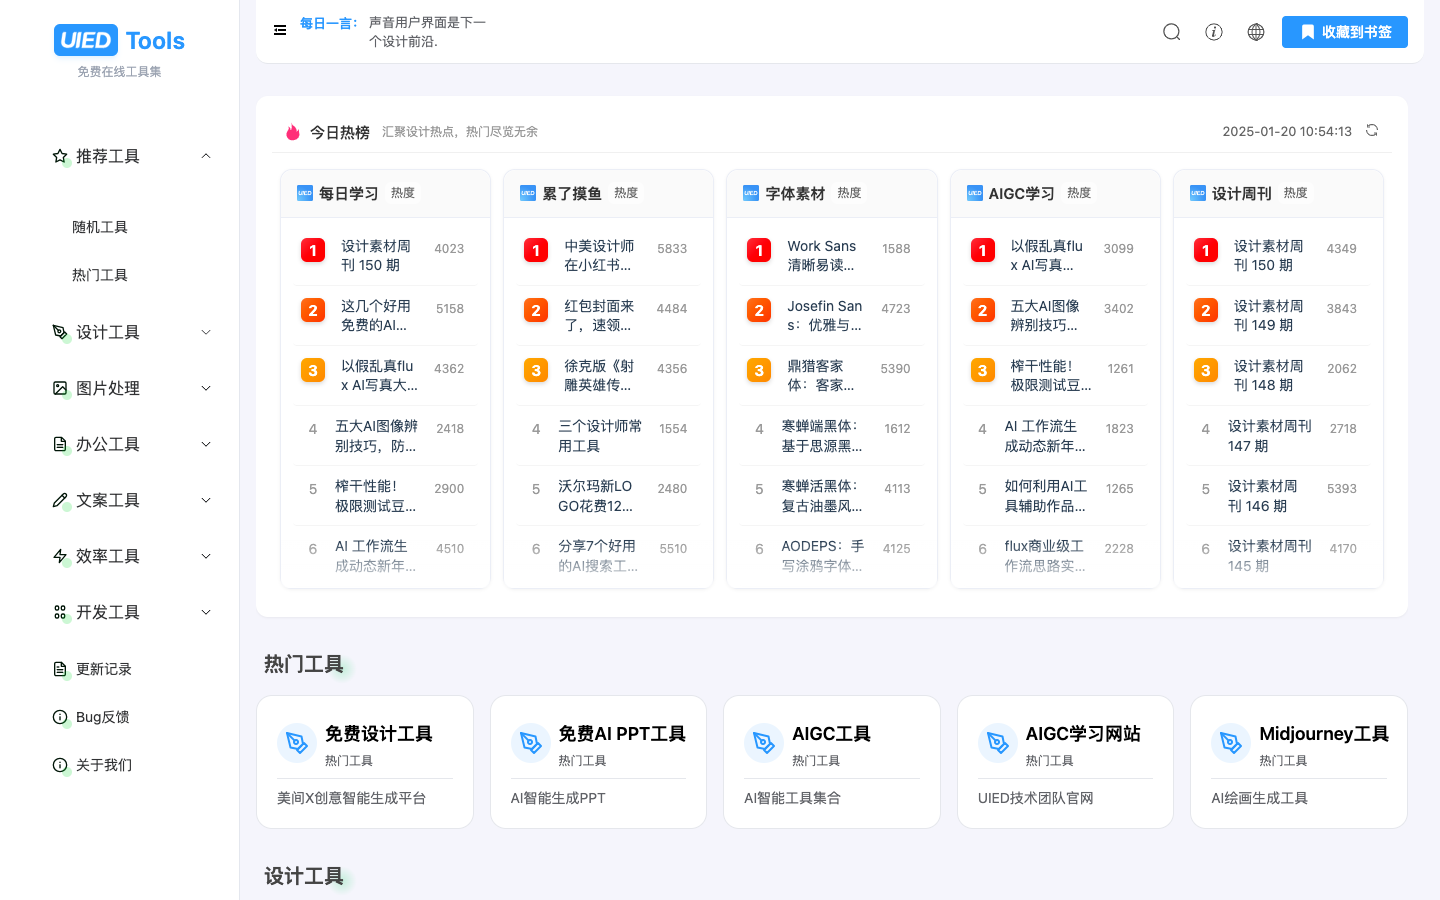The image size is (1440, 900).
Task: Click the flame icon beside 今日热榜
Action: (292, 132)
